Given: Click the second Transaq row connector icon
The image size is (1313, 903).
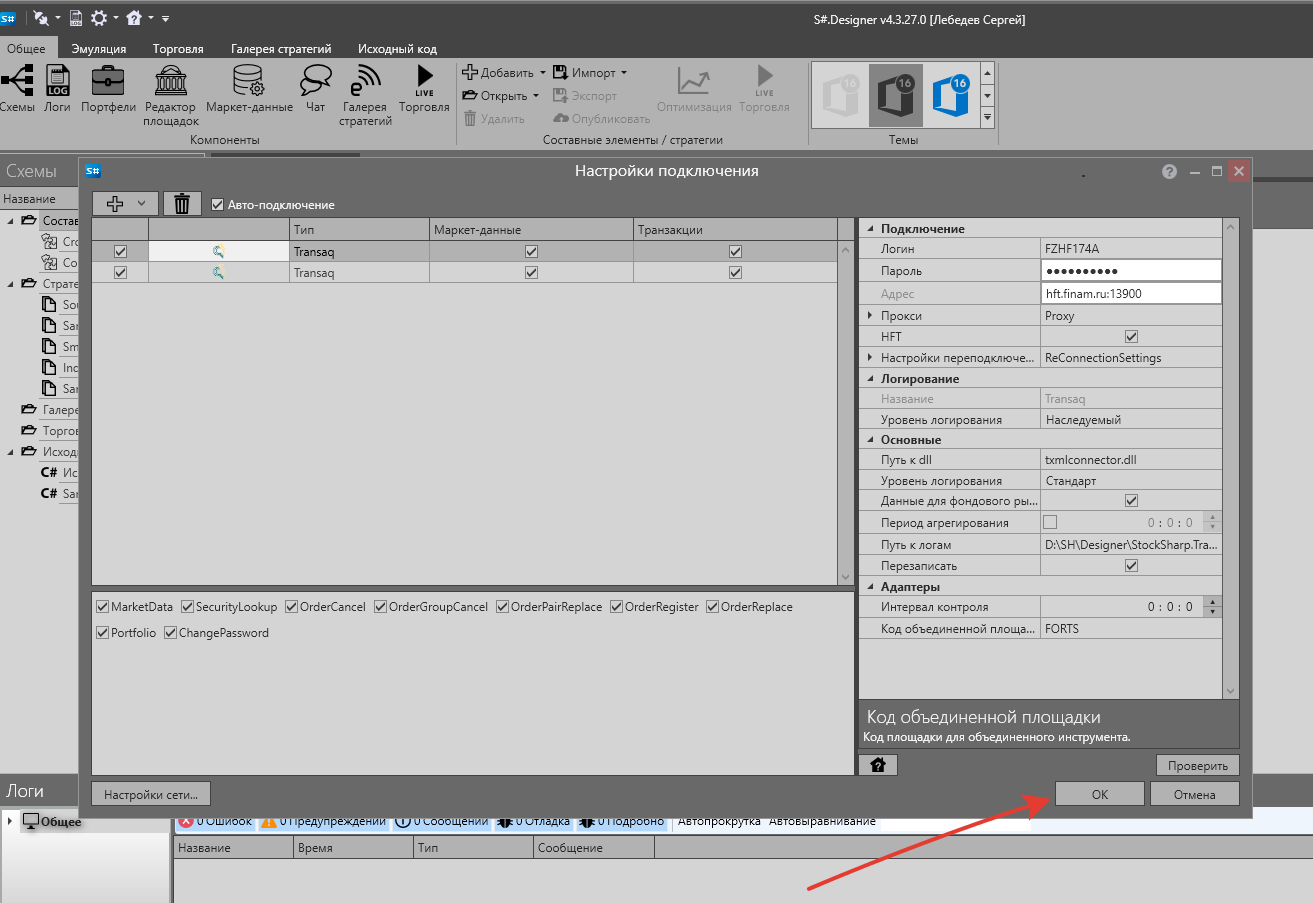Looking at the screenshot, I should point(219,272).
